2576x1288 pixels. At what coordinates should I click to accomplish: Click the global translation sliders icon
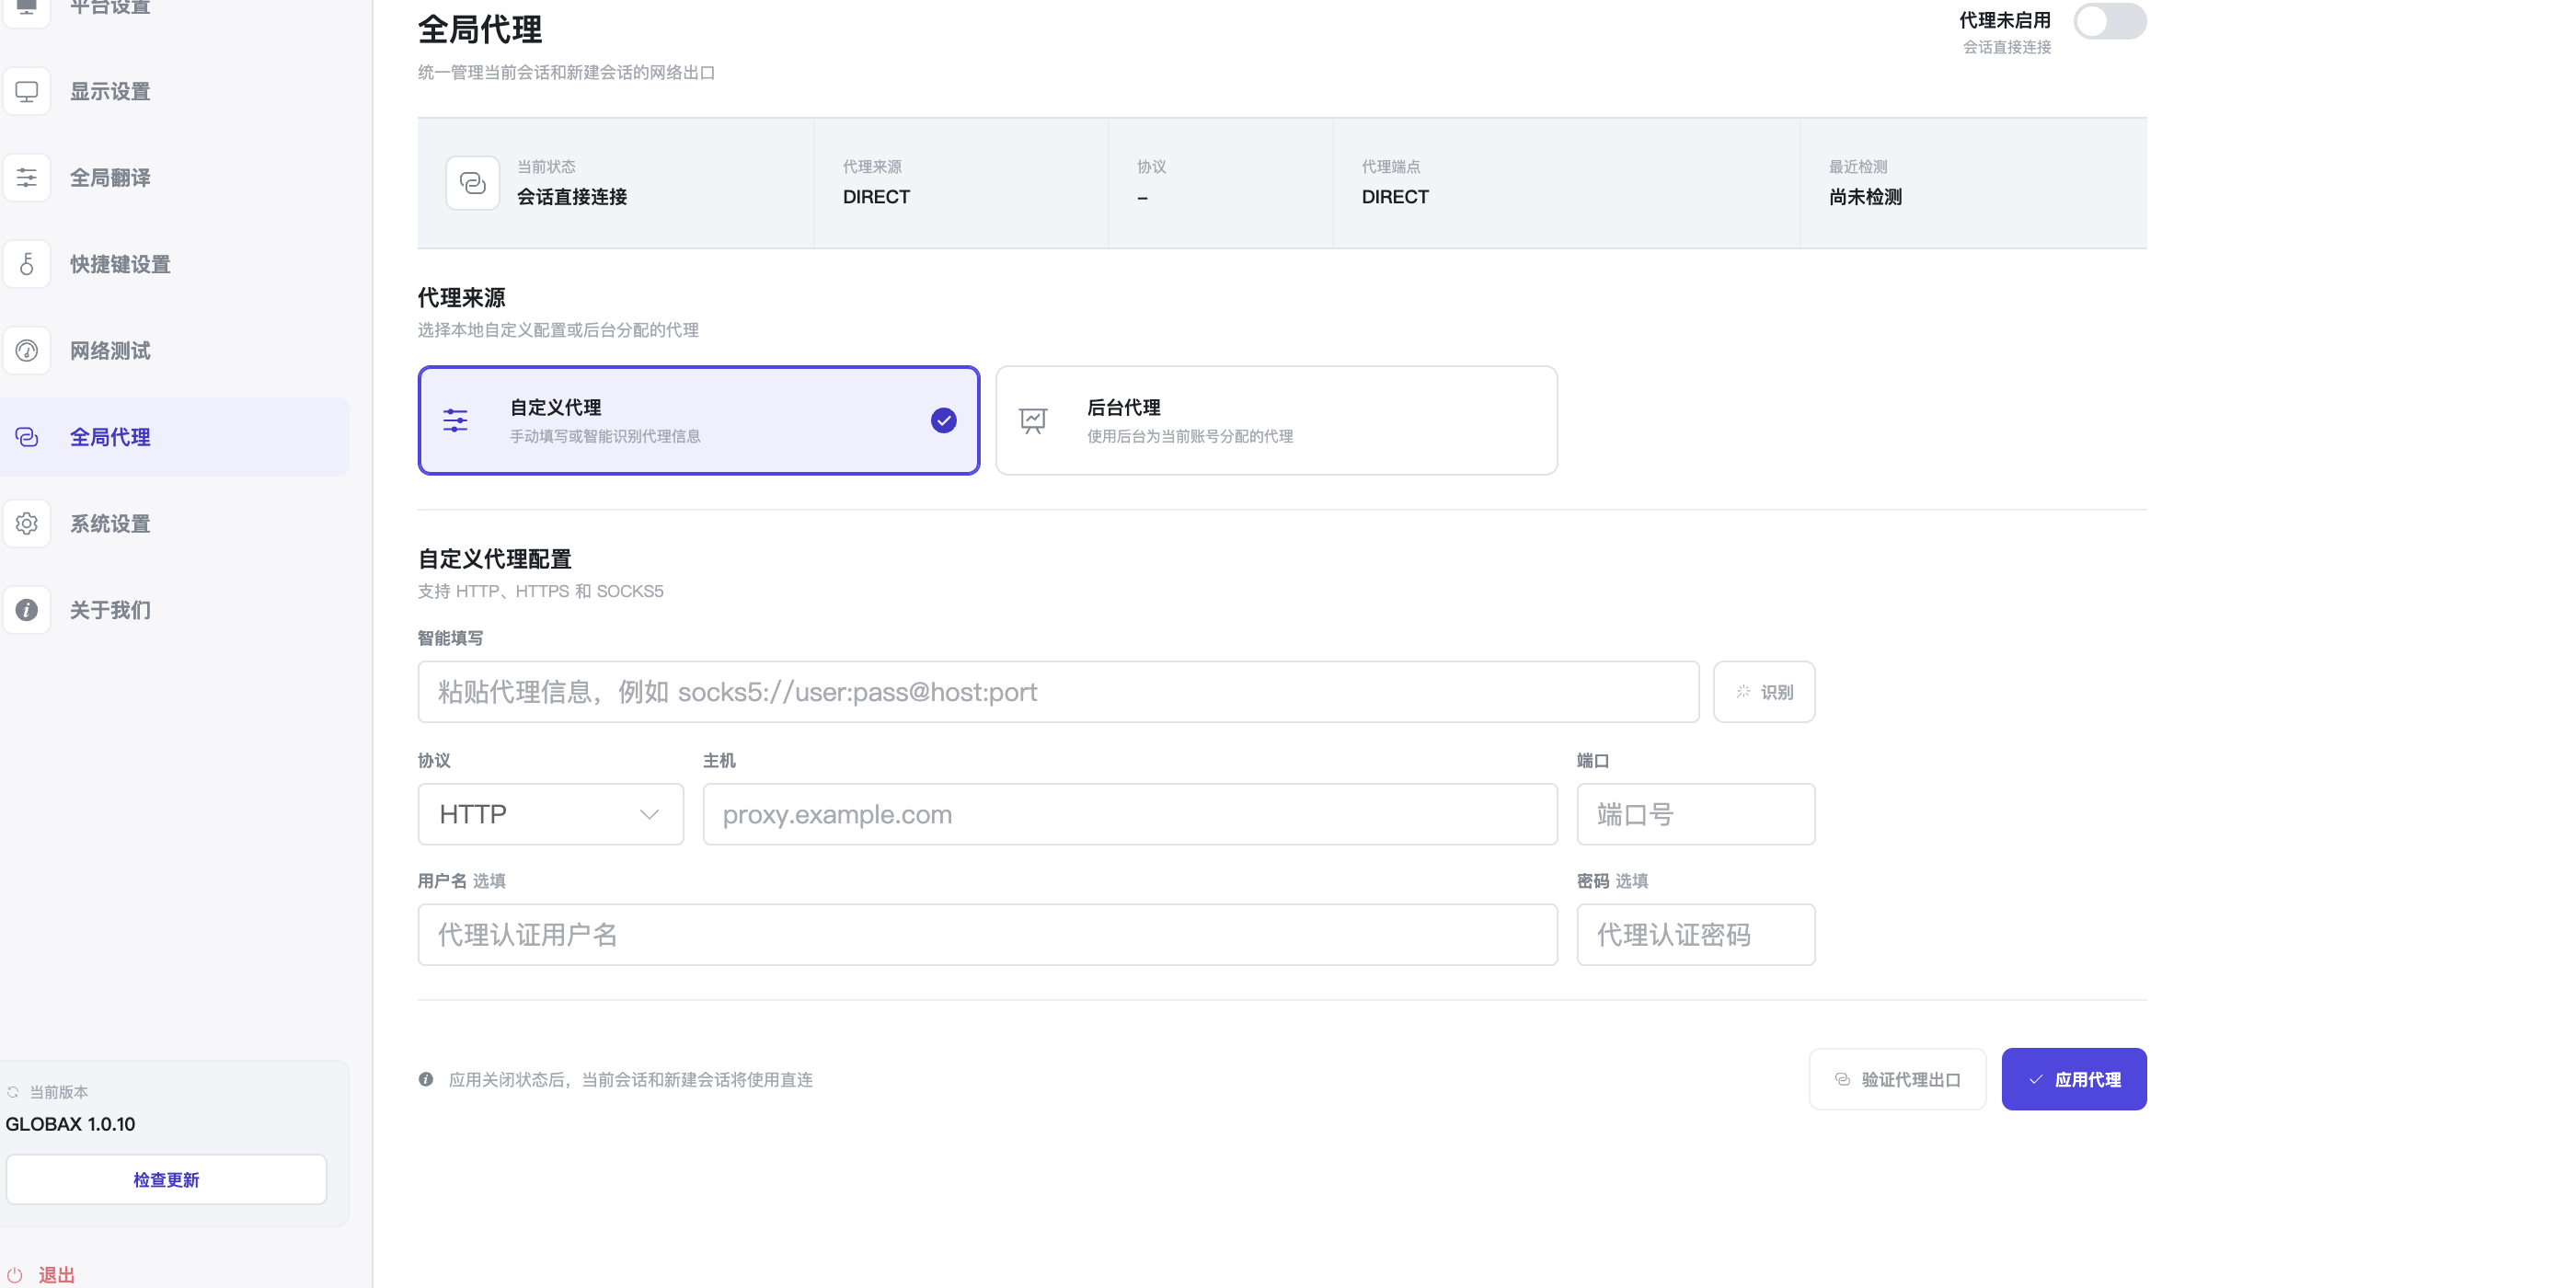(27, 178)
